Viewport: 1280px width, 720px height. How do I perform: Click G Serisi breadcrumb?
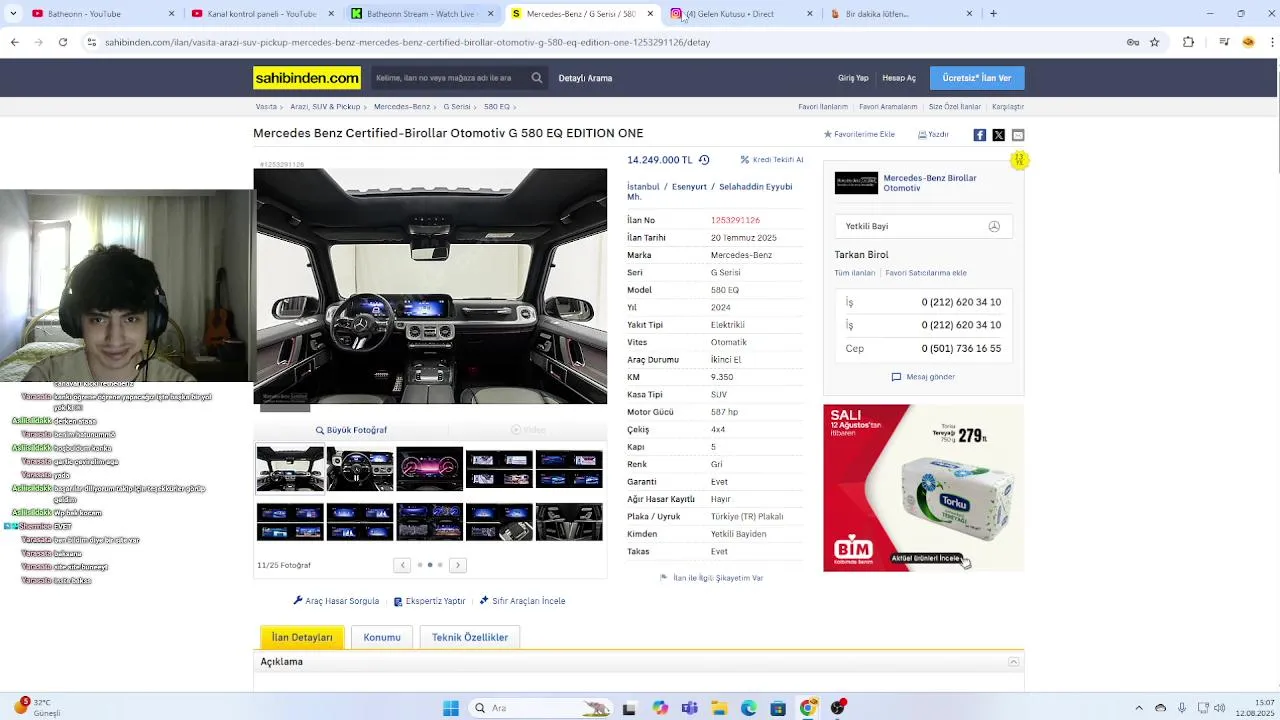point(456,107)
